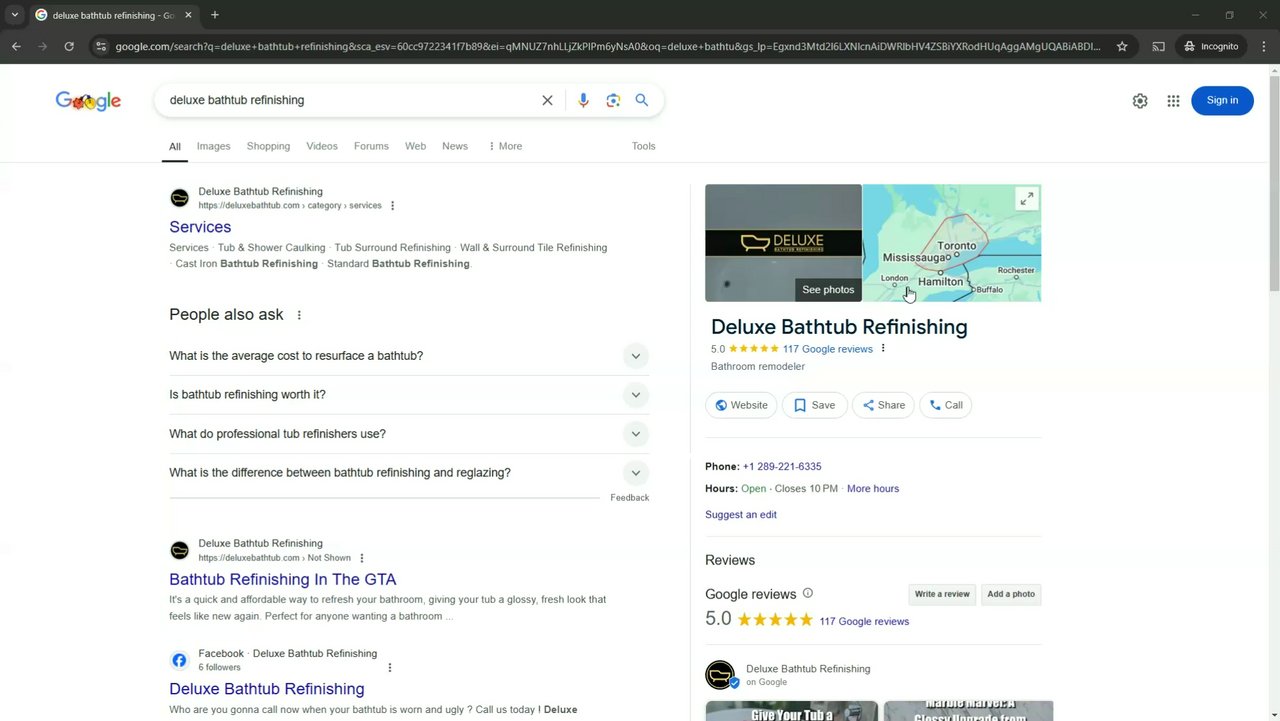The height and width of the screenshot is (721, 1280).
Task: Click the blue search magnifier icon
Action: click(642, 100)
